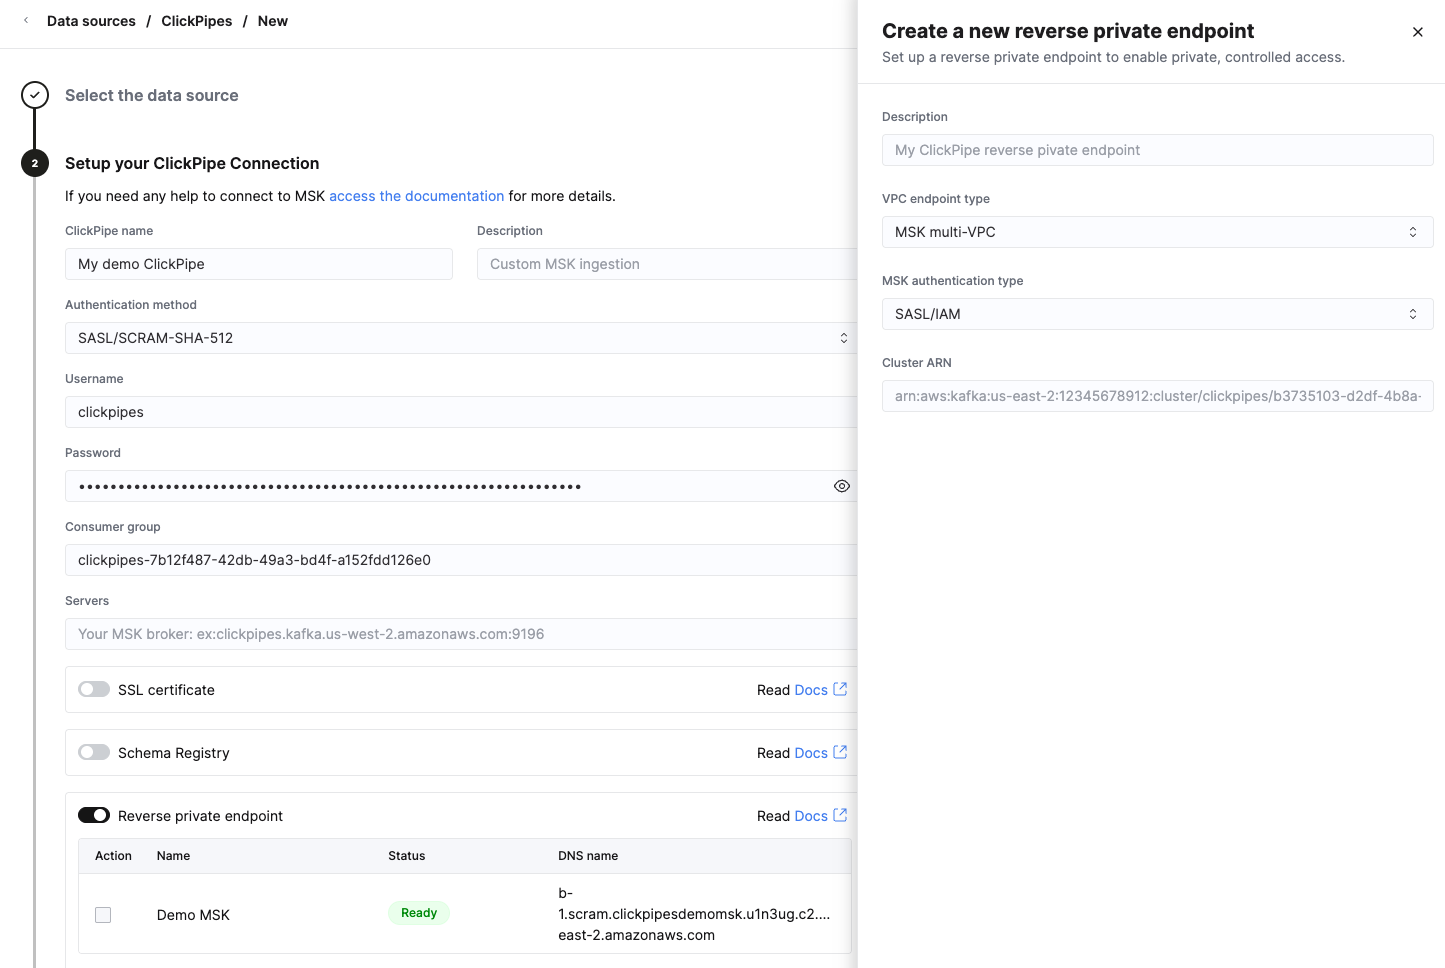Check the Demo MSK endpoint checkbox
The image size is (1445, 968).
(x=102, y=914)
